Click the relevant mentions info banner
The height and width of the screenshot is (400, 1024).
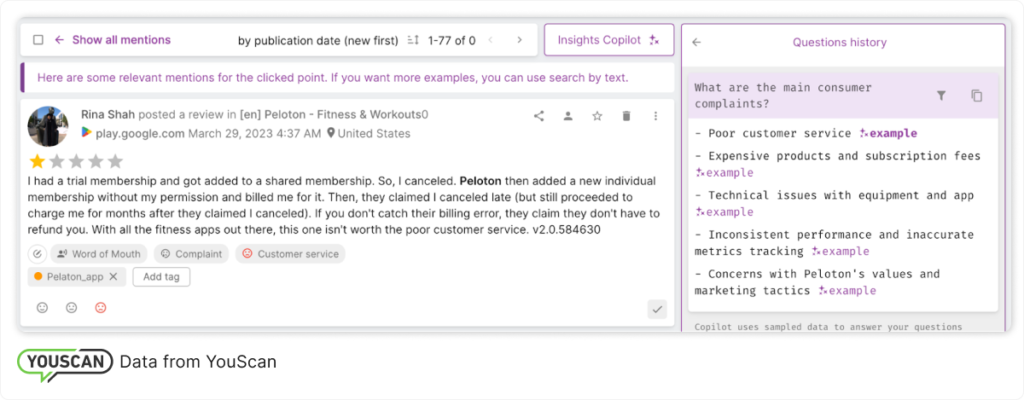[x=347, y=78]
